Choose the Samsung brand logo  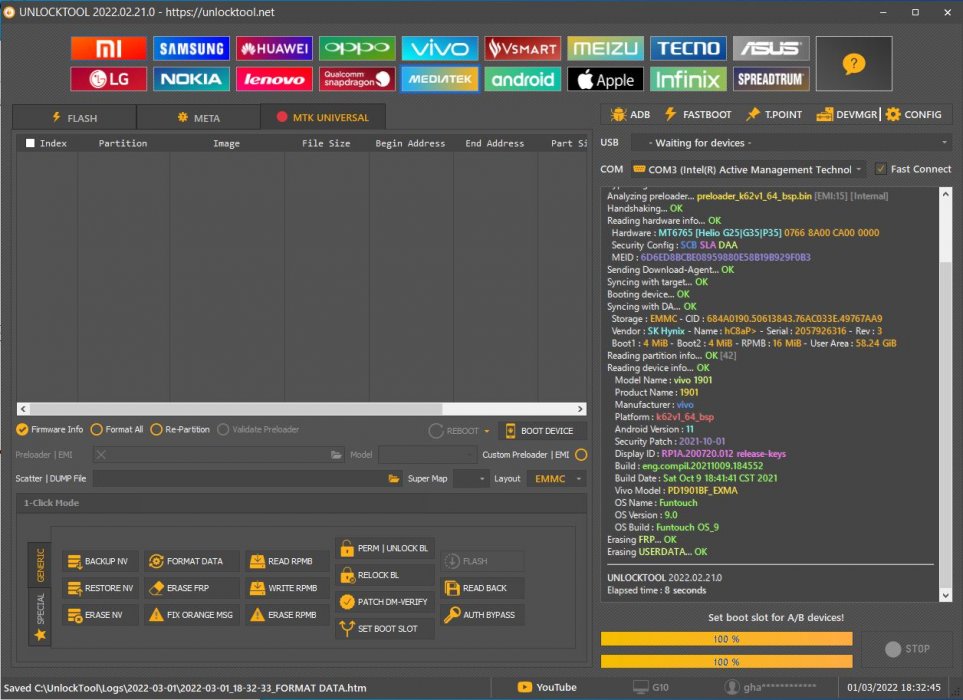coord(191,49)
